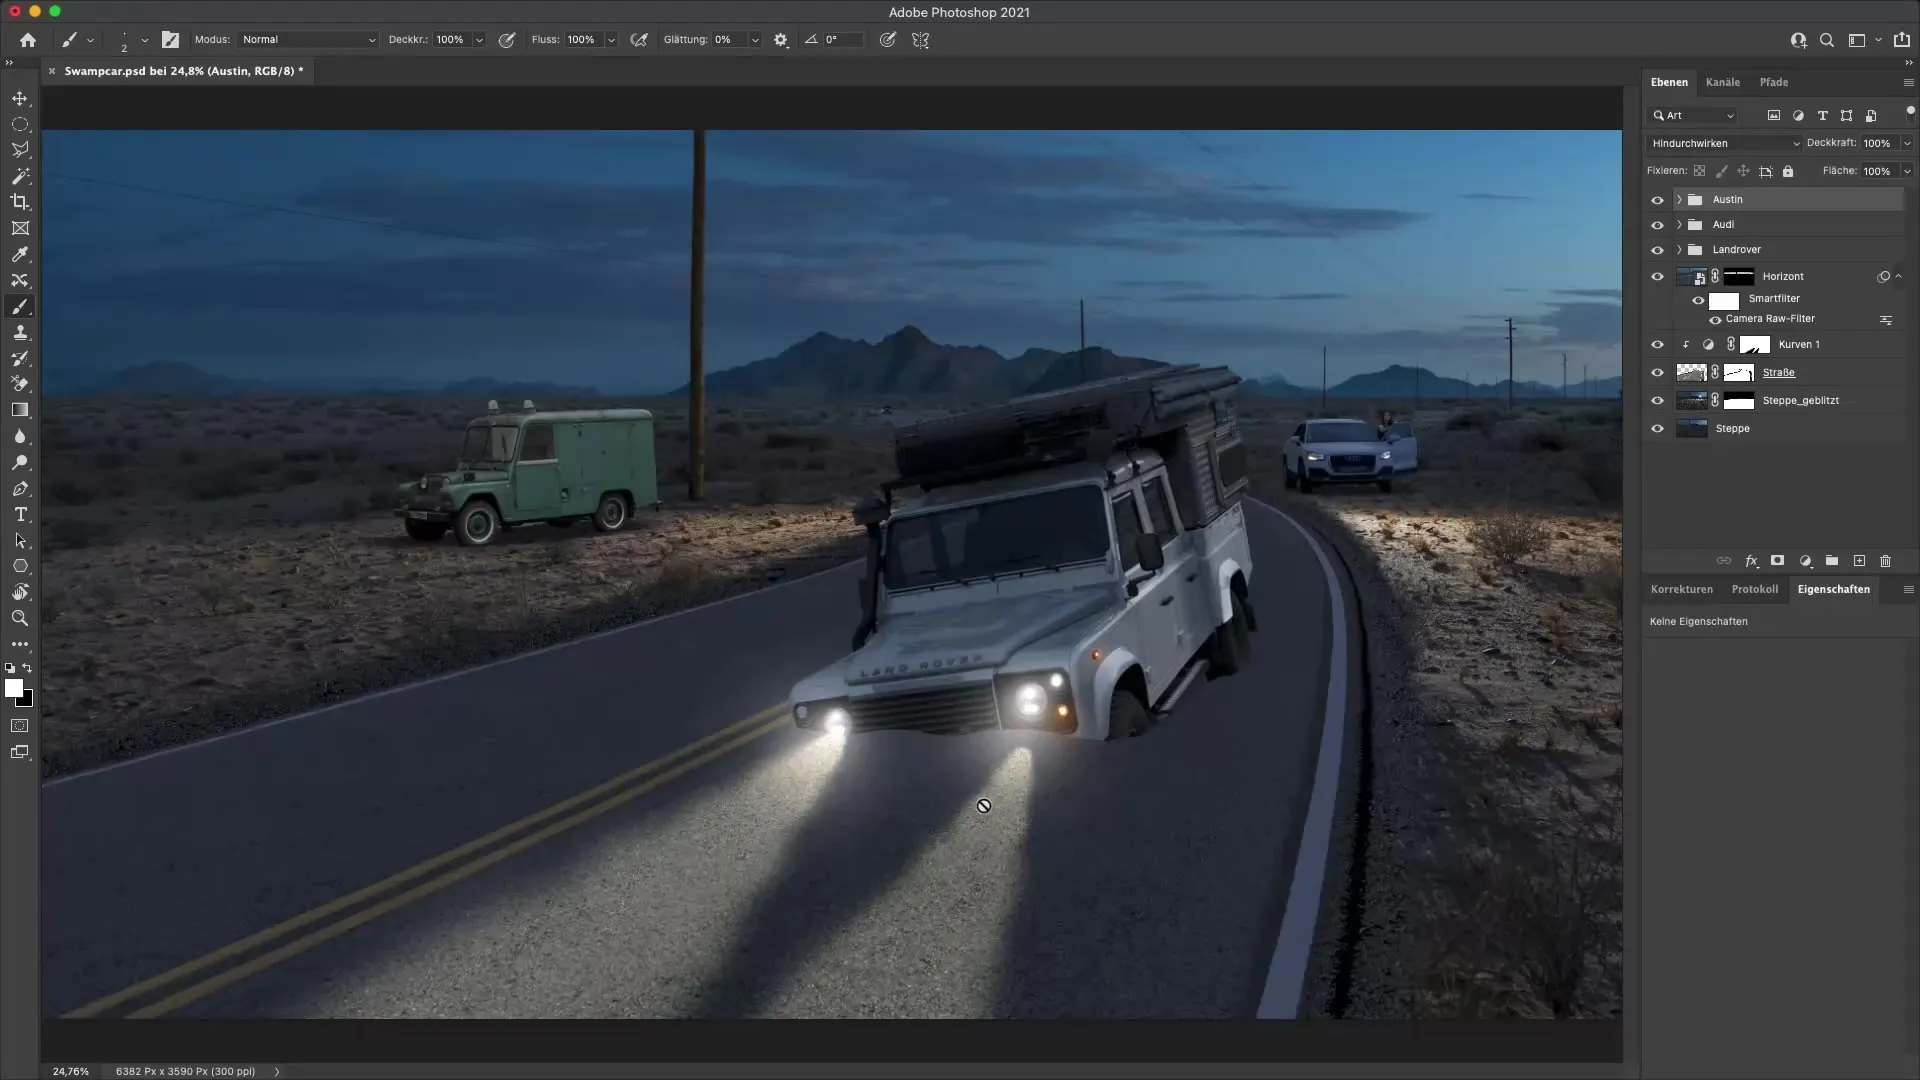This screenshot has width=1920, height=1080.
Task: Open the layer filter type dropdown showing Art
Action: 1693,115
